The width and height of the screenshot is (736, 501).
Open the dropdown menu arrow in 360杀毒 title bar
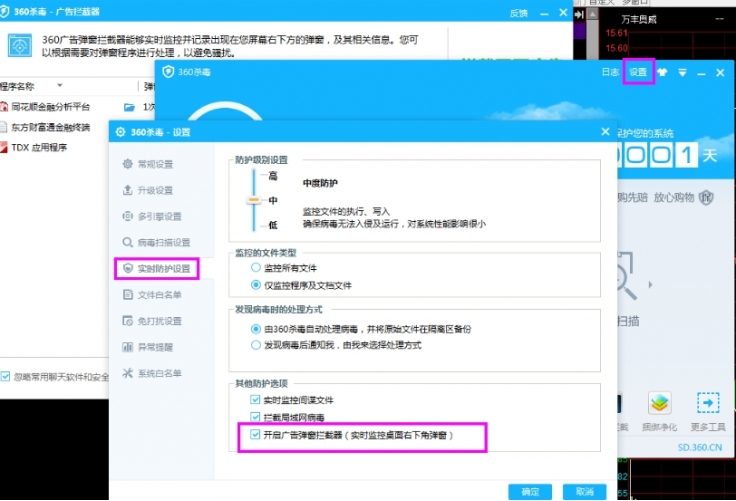click(x=682, y=72)
